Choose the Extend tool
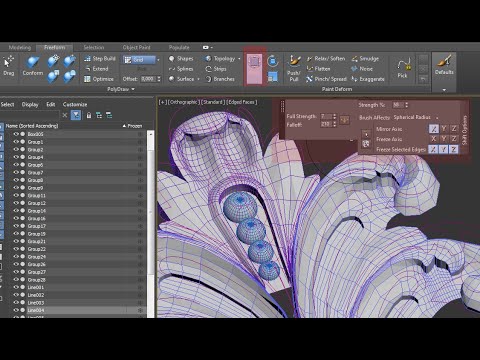 coord(96,69)
